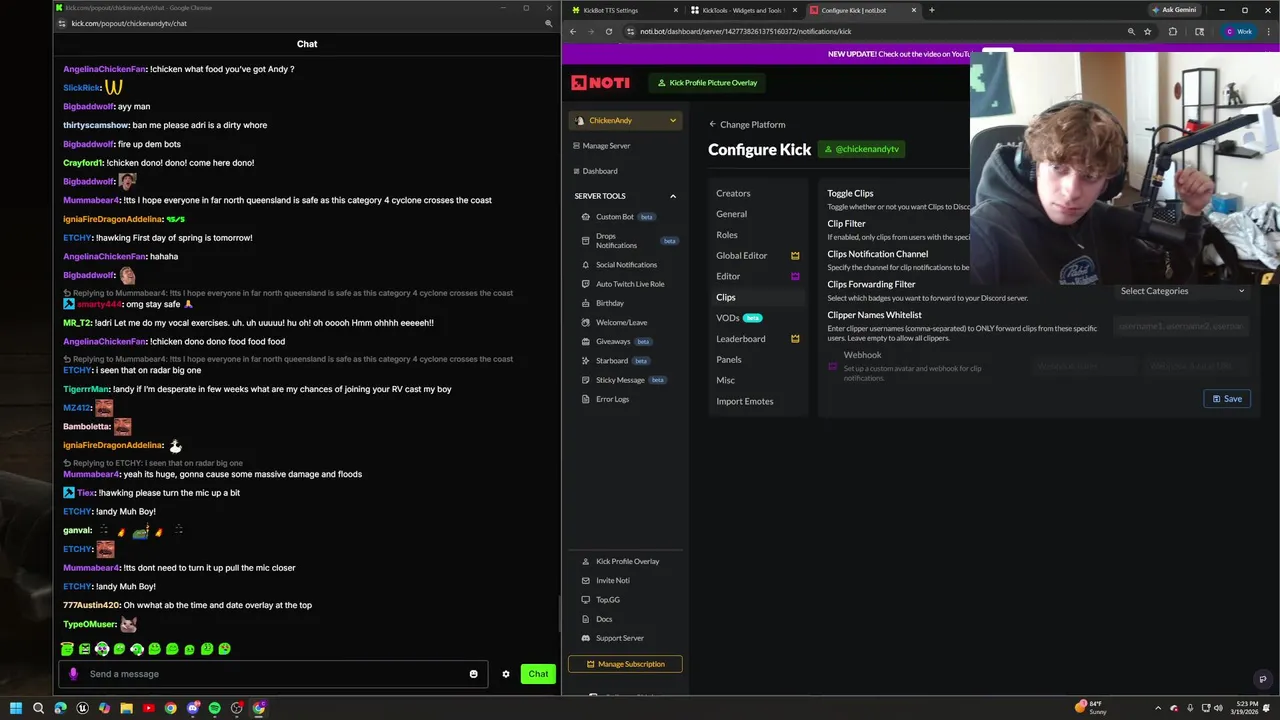
Task: Open Windows Start menu
Action: 15,708
